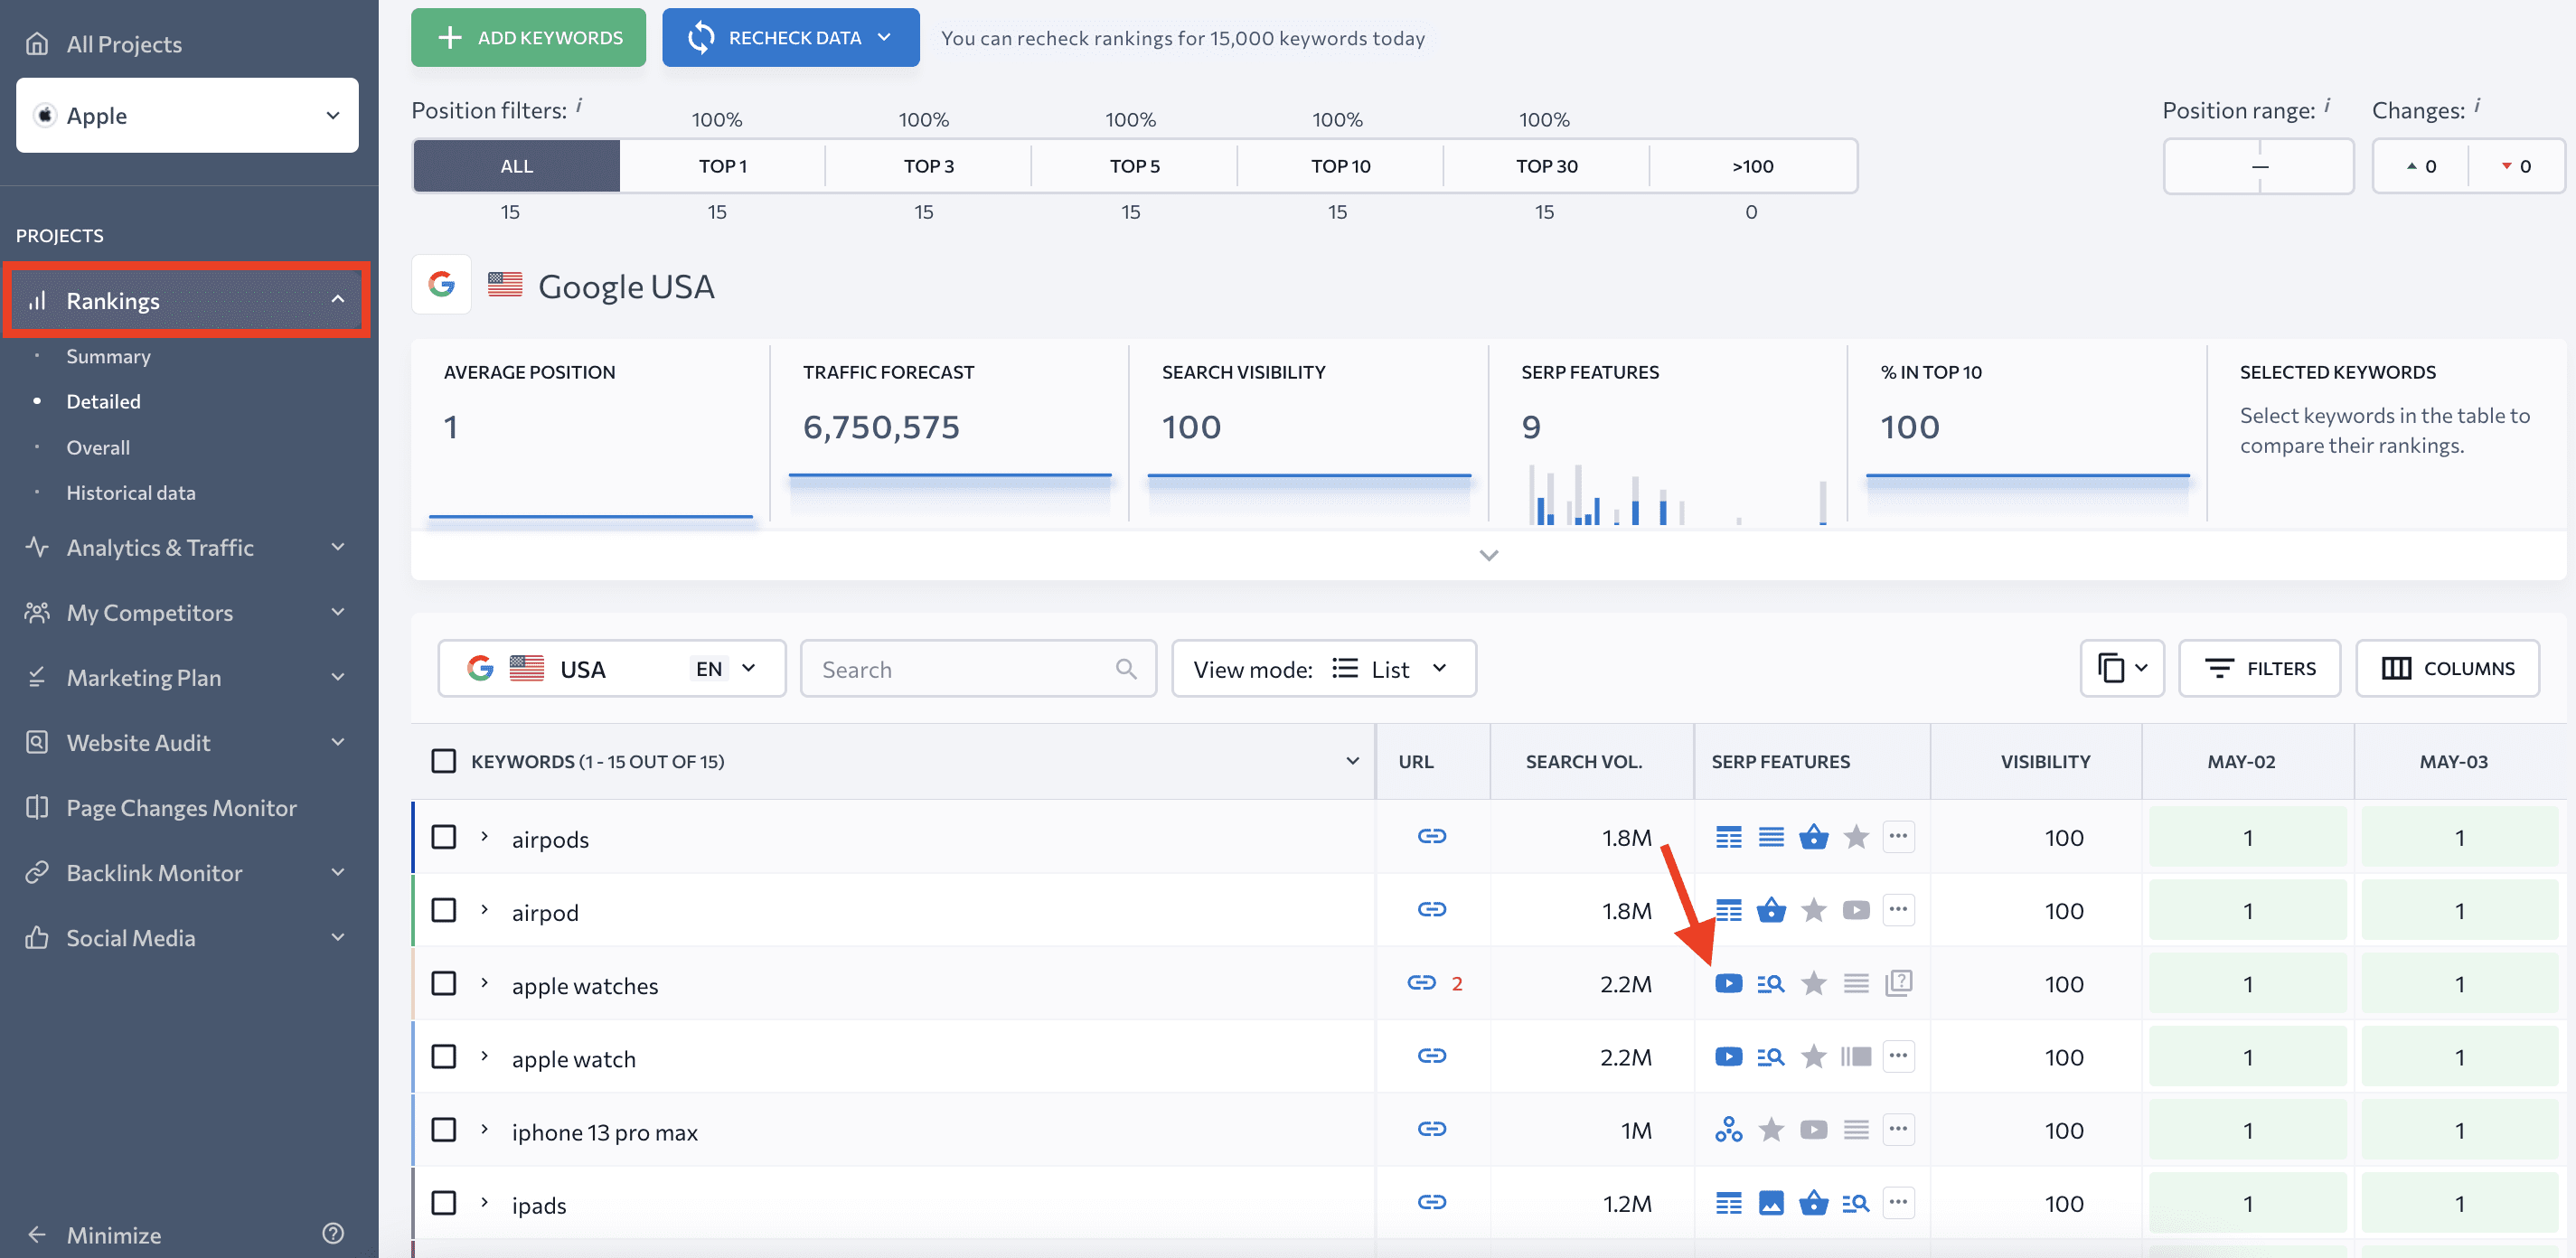Click the SERP Features bar chart card
The width and height of the screenshot is (2576, 1258).
1668,432
